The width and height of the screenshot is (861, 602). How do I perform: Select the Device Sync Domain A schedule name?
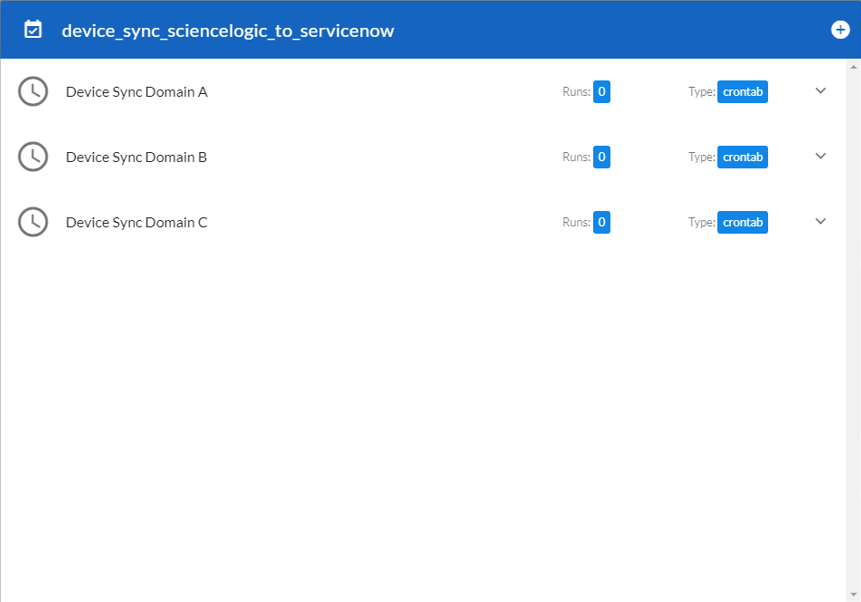136,92
